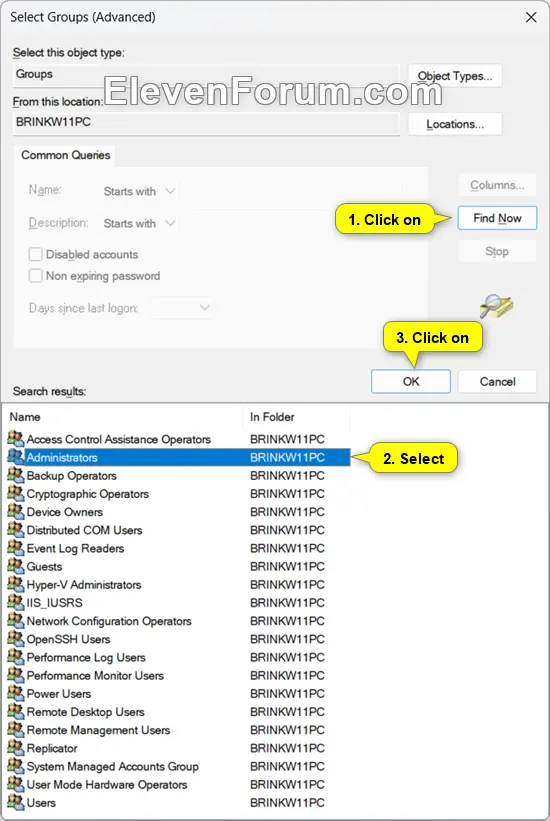Click the Backup Operators group icon
This screenshot has width=550, height=821.
16,475
